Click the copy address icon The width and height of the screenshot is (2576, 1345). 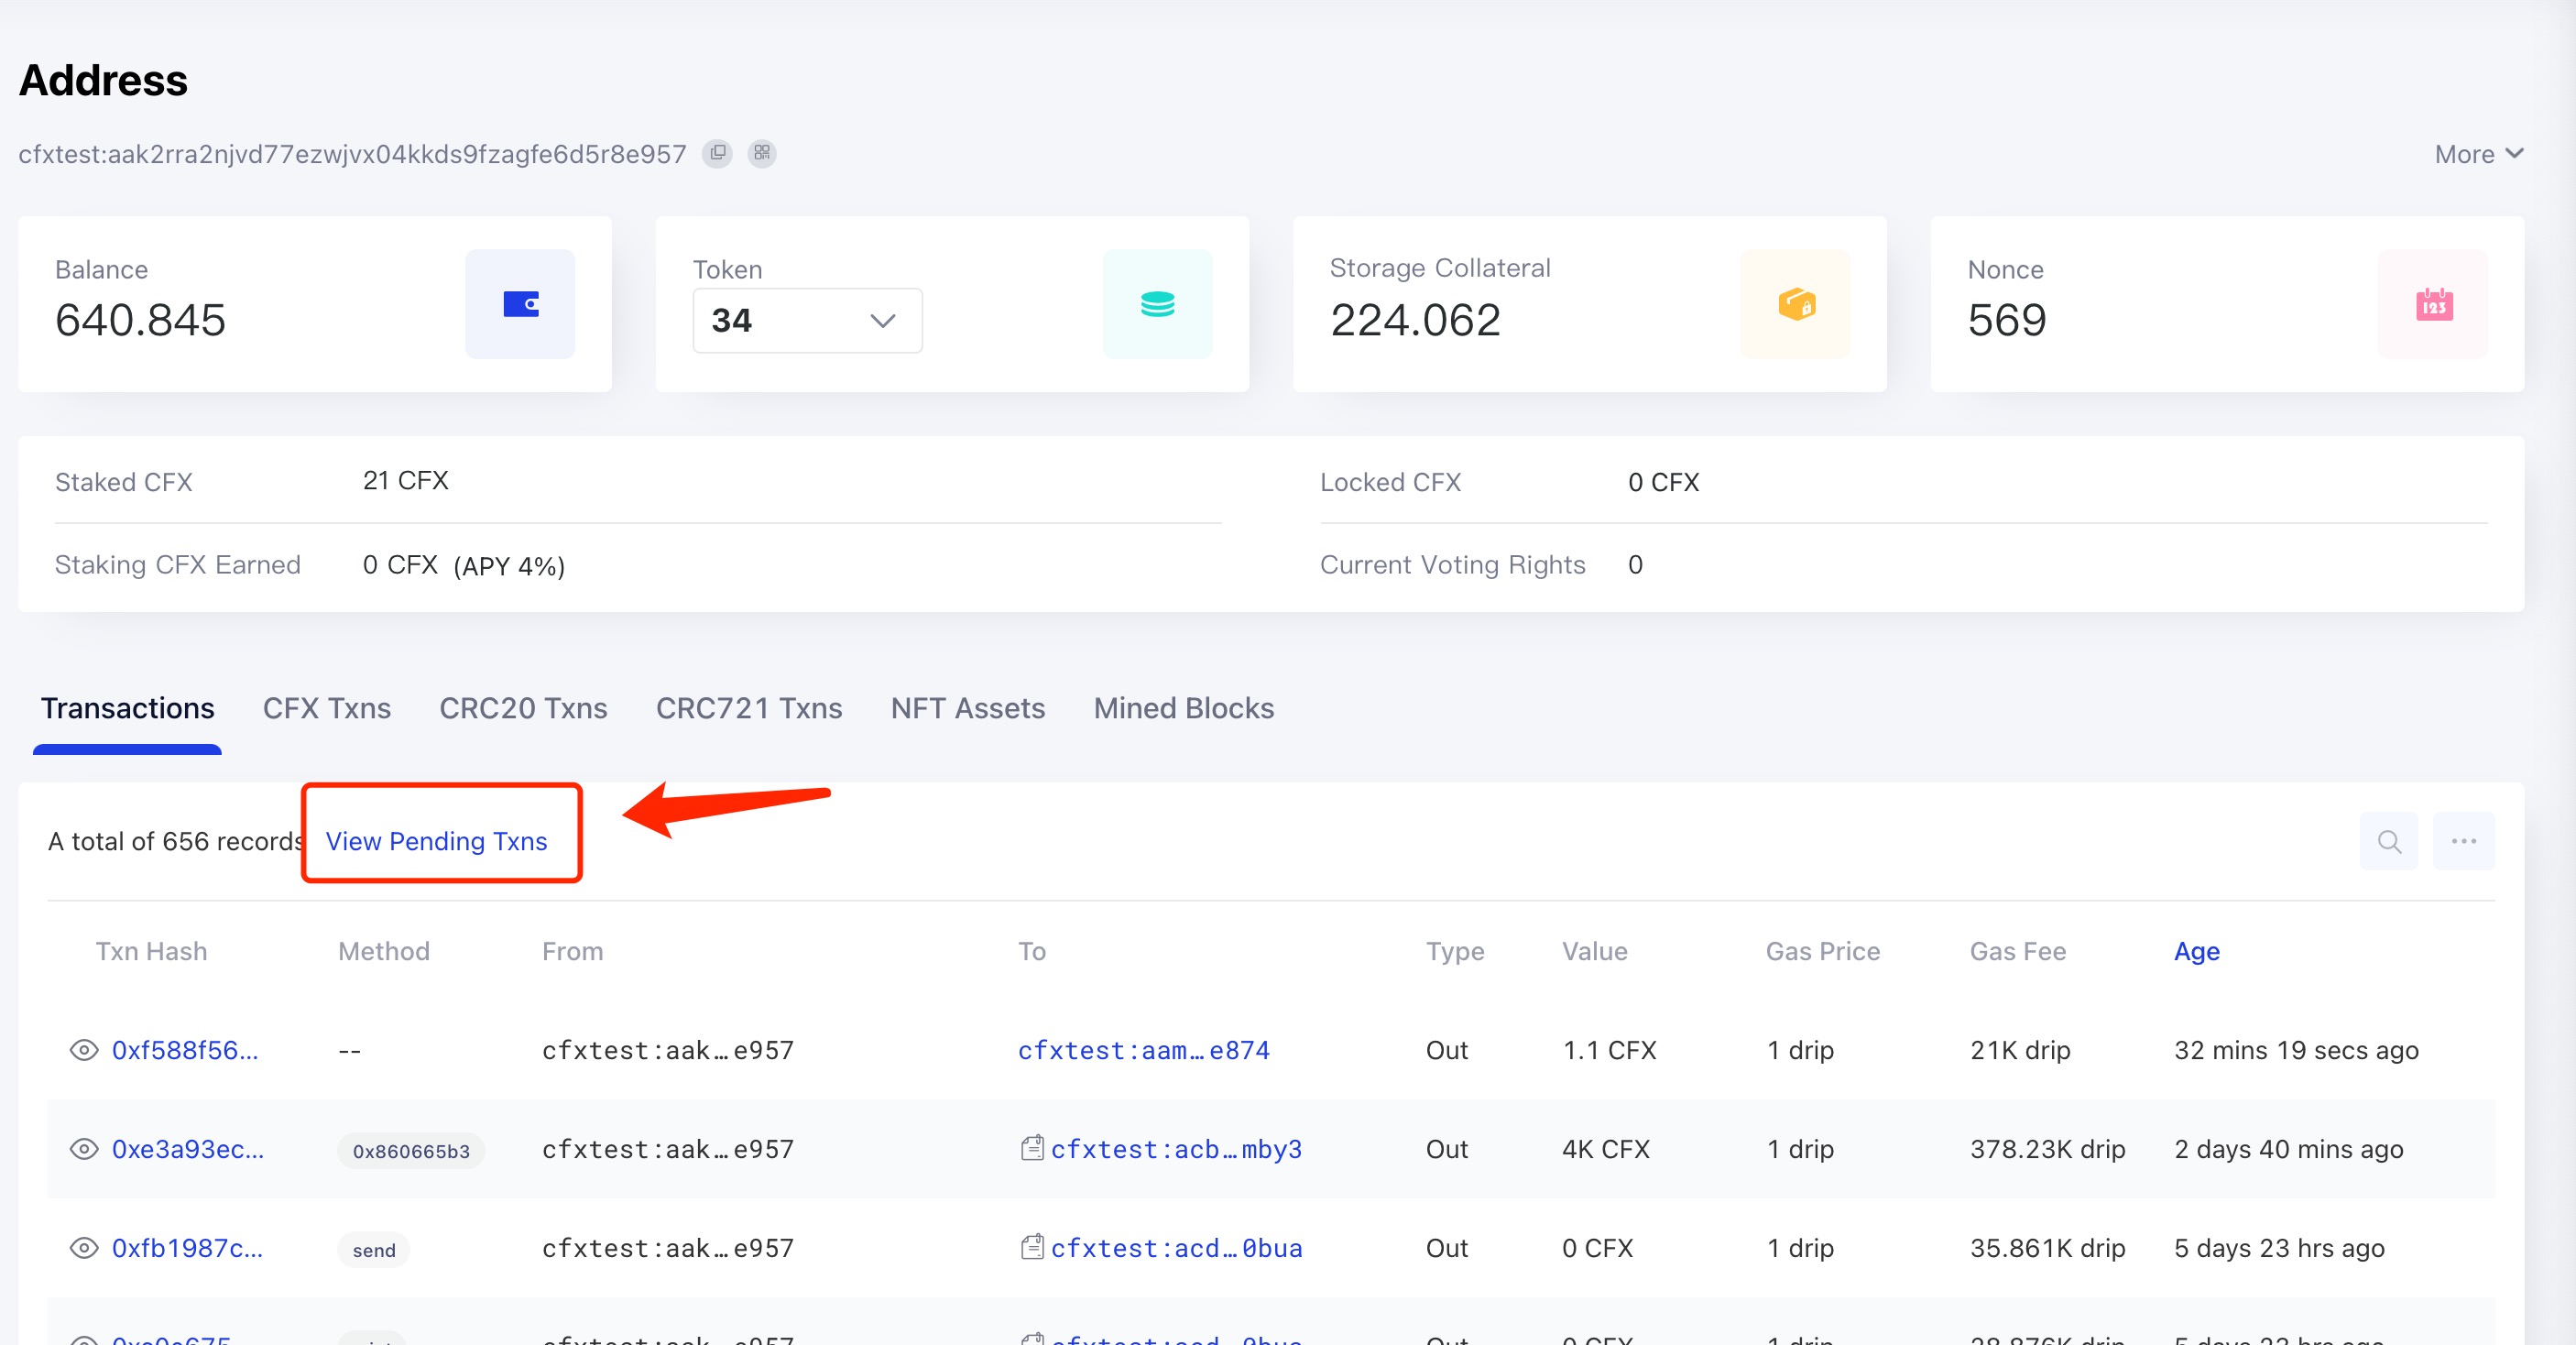coord(717,153)
